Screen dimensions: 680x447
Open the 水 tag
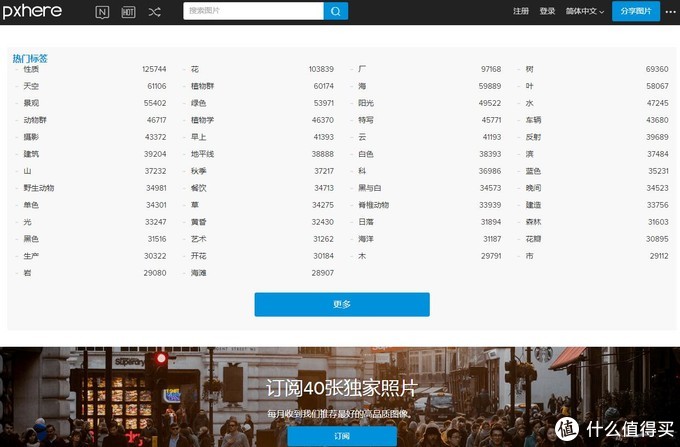click(x=530, y=103)
